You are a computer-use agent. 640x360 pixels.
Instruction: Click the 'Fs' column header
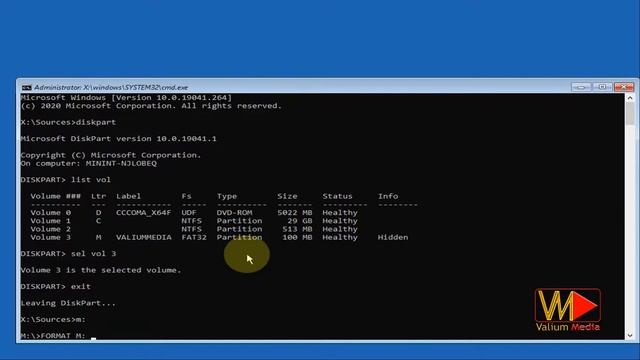point(187,196)
